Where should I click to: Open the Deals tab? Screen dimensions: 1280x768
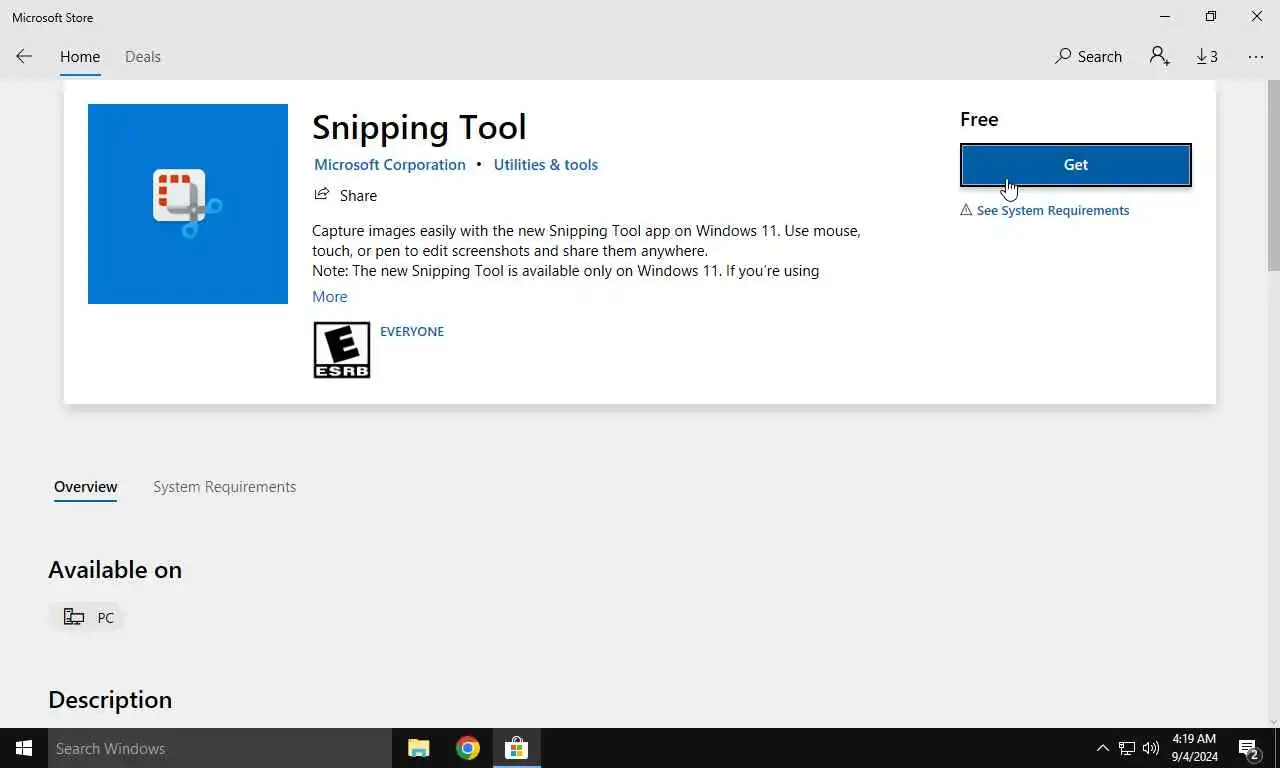tap(143, 56)
